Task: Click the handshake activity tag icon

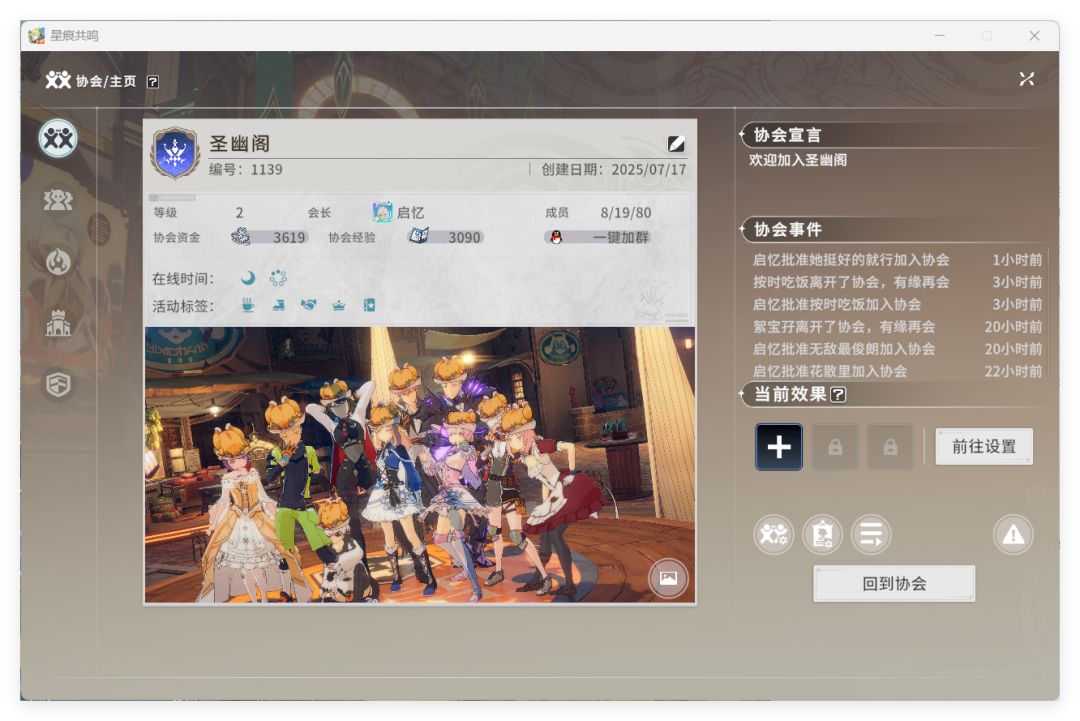Action: coord(309,304)
